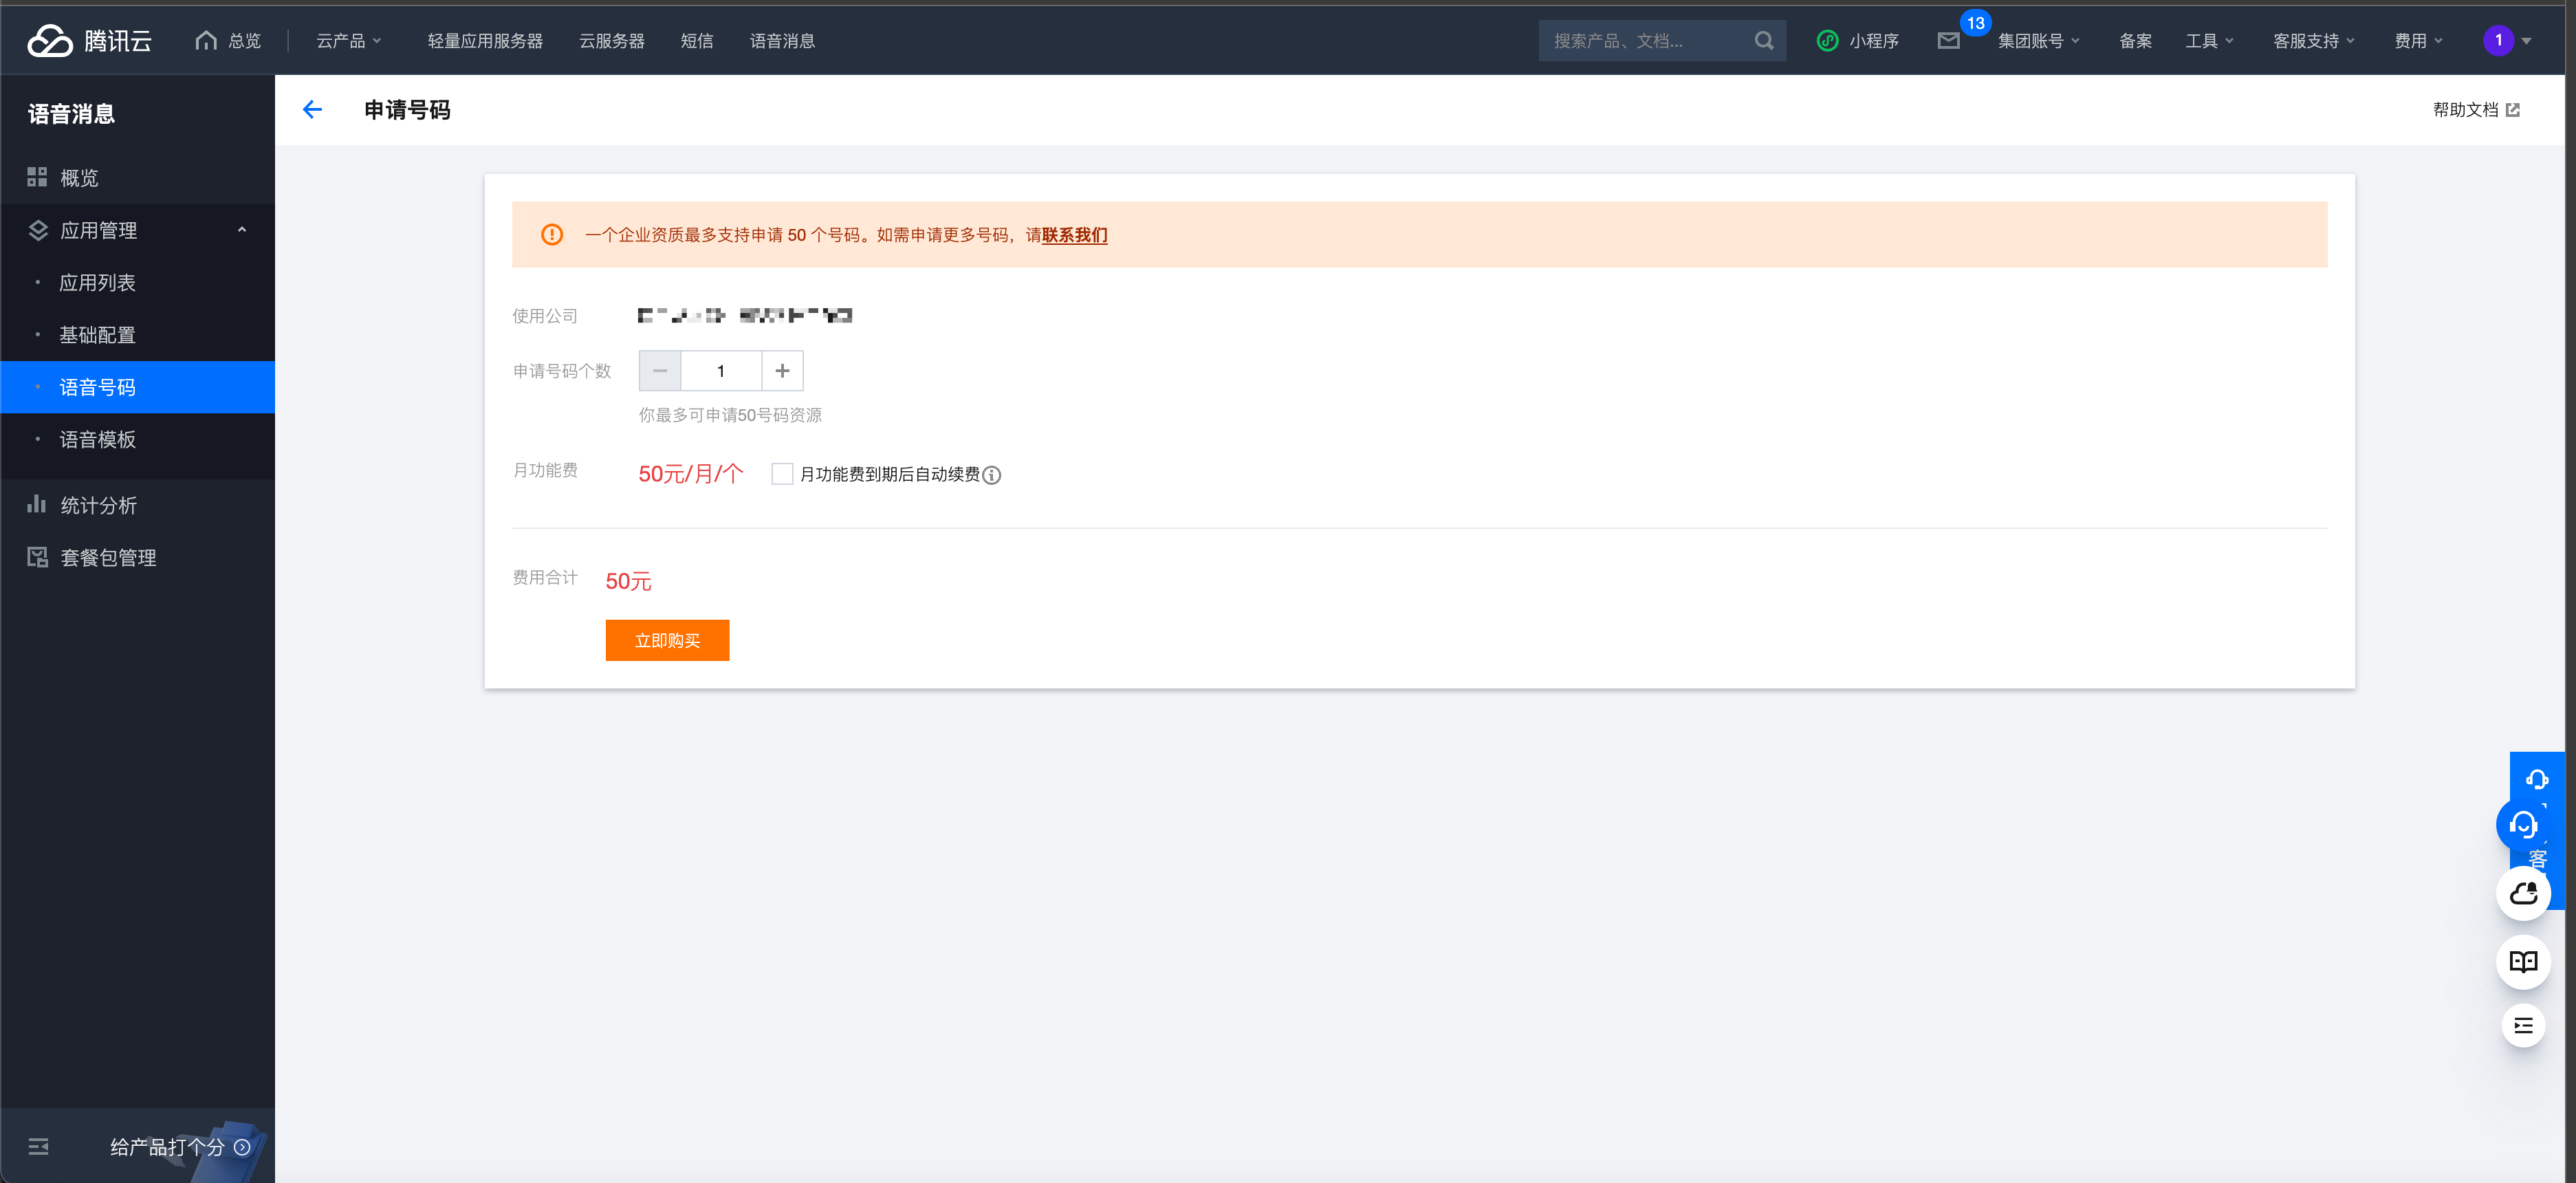This screenshot has width=2576, height=1183.
Task: Click the 申请号码个数 quantity input
Action: 721,371
